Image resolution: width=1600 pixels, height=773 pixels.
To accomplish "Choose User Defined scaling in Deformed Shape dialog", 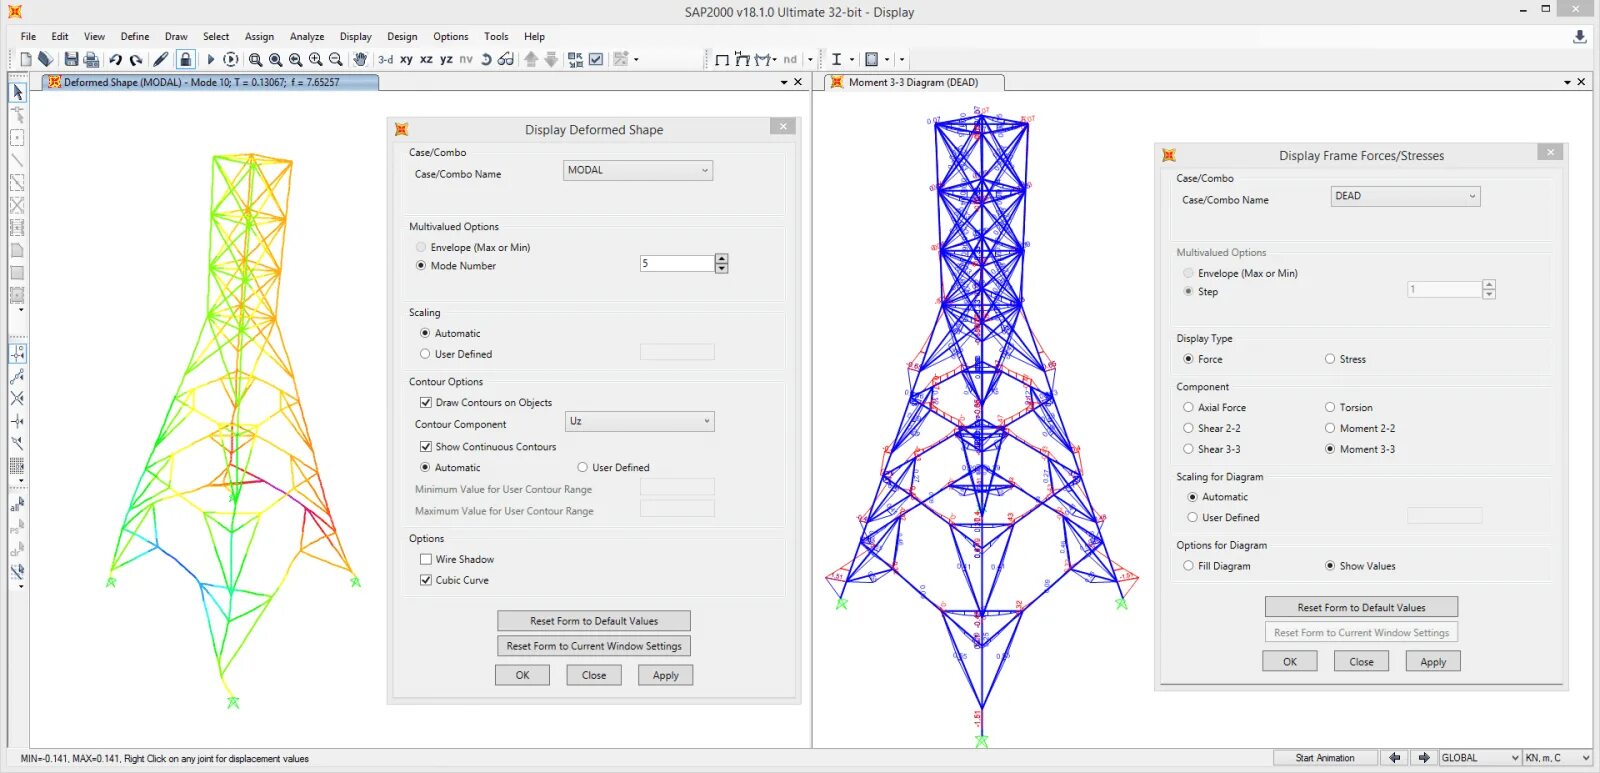I will 425,354.
